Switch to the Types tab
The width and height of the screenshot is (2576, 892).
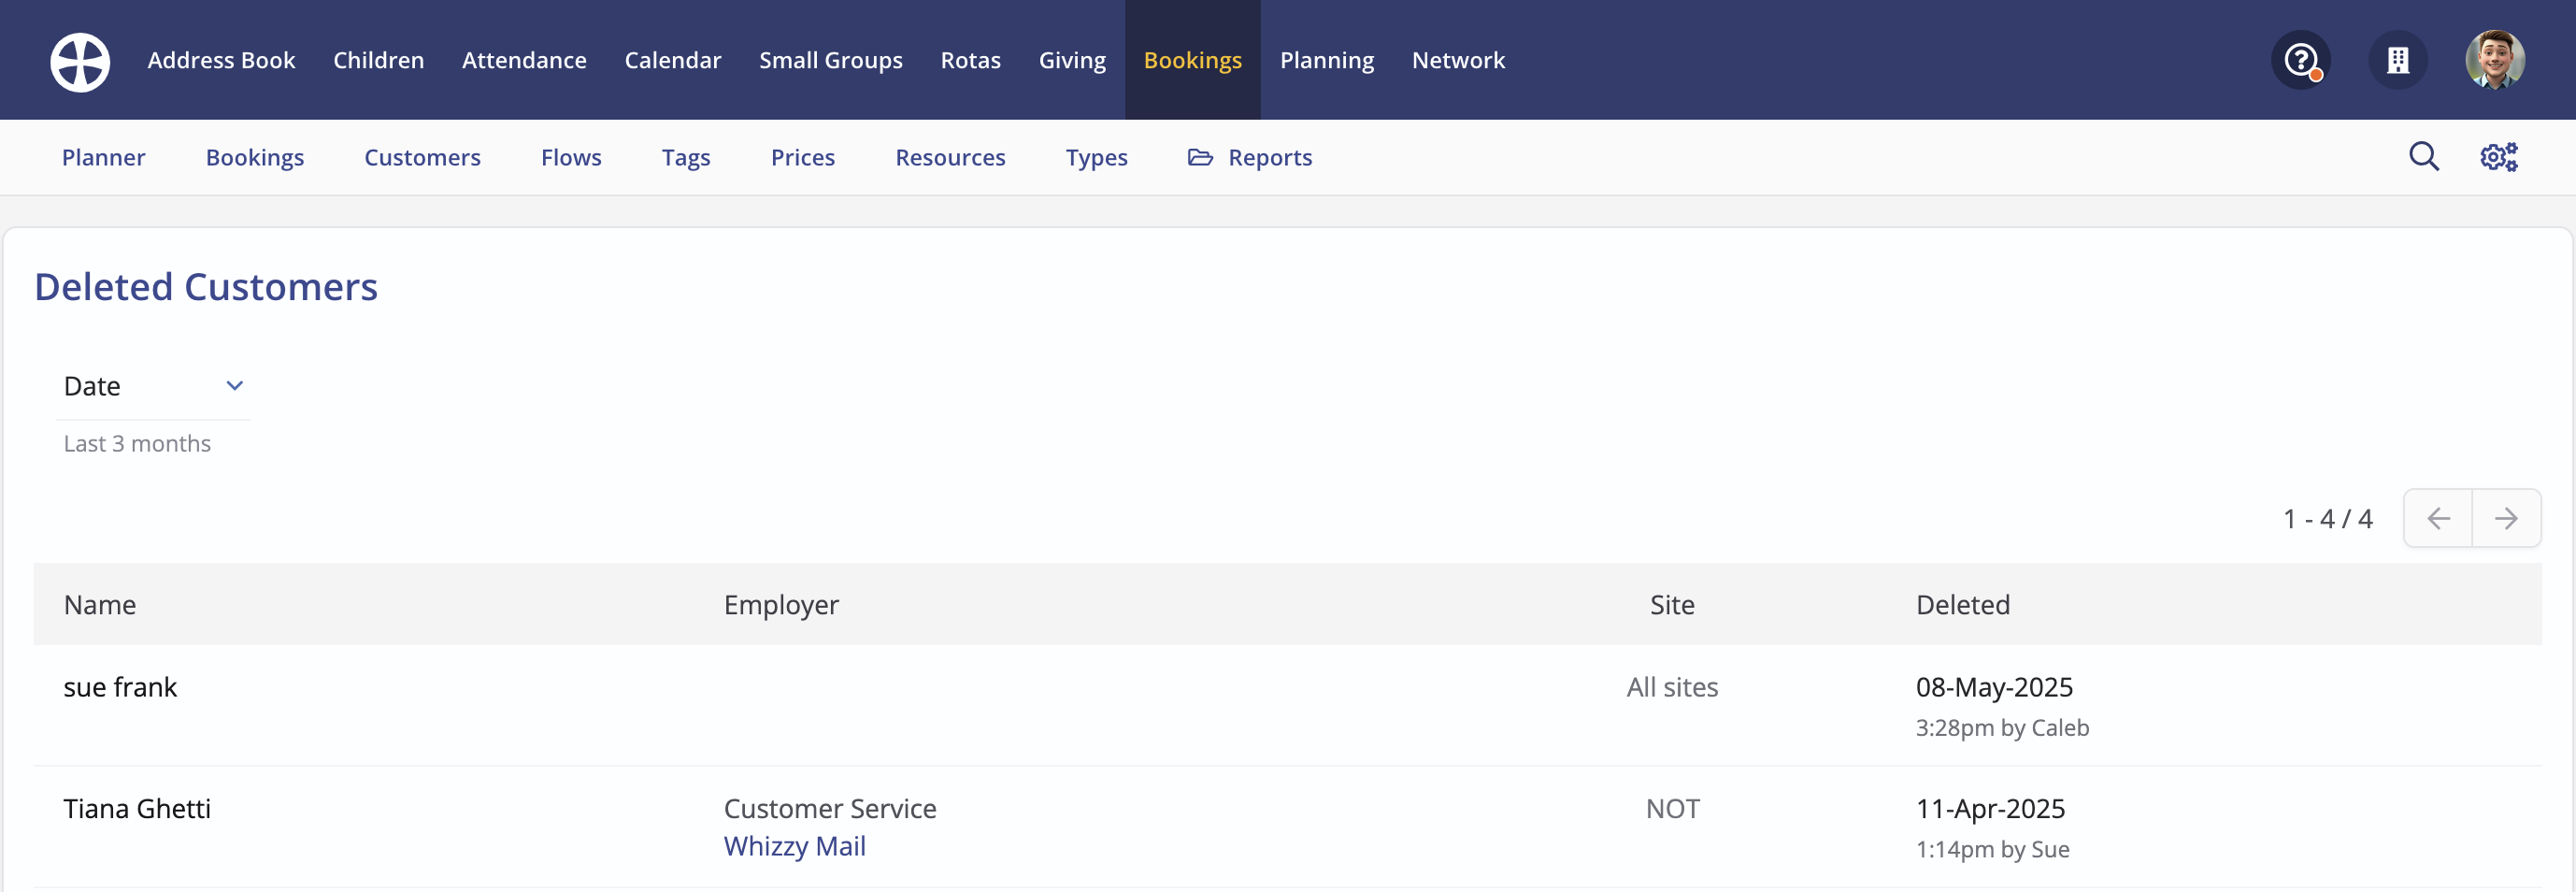(x=1096, y=157)
